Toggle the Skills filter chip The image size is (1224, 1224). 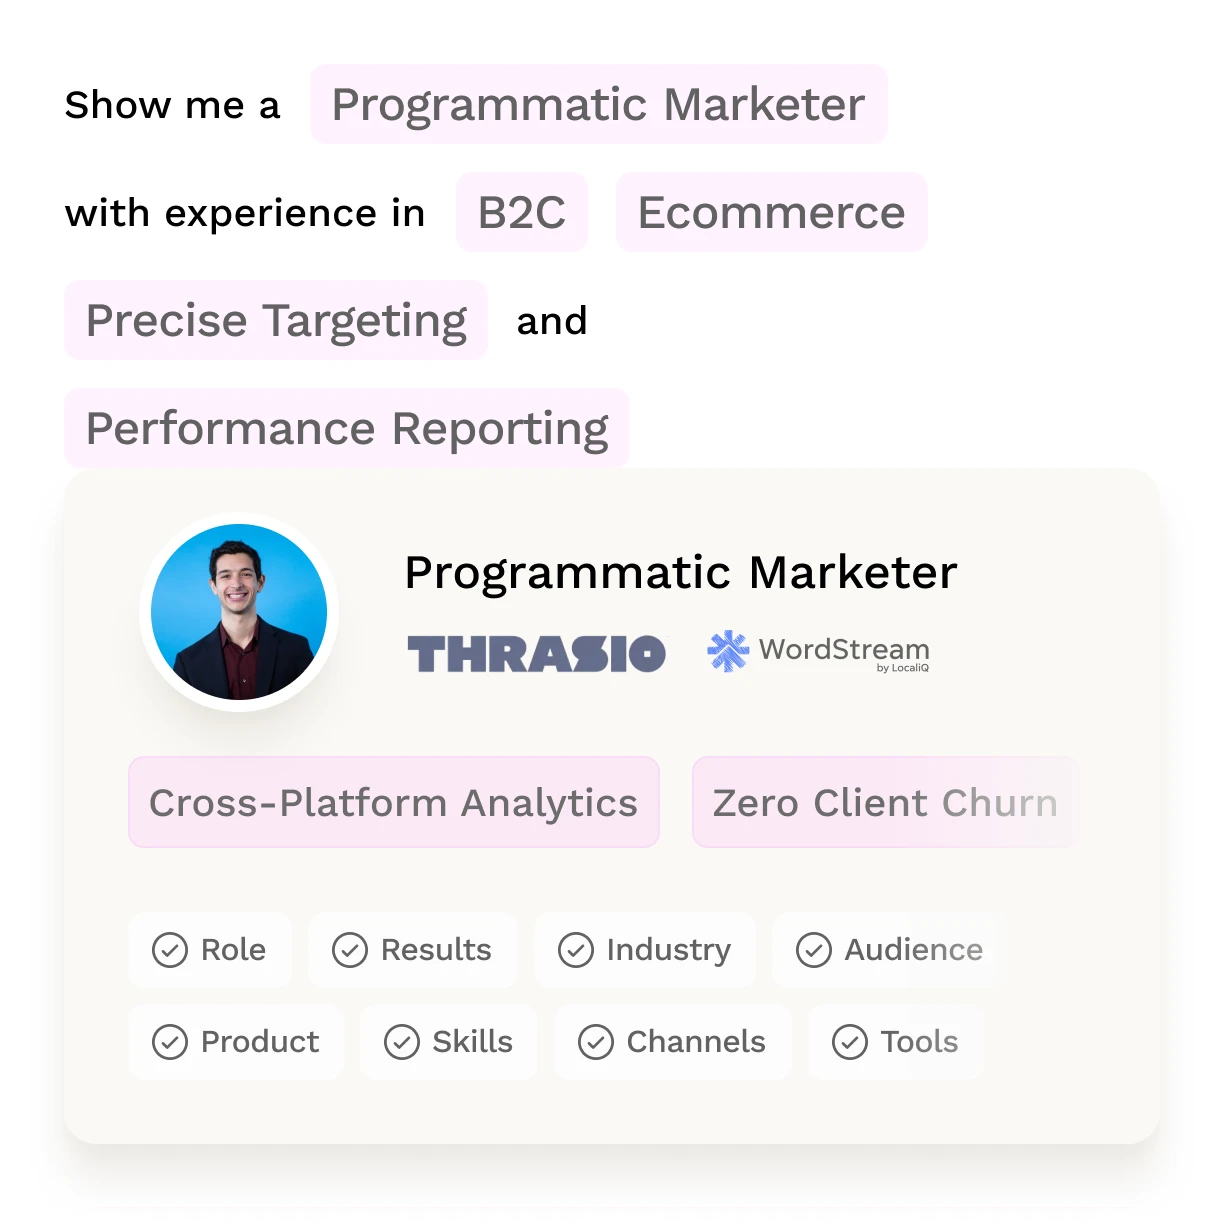click(x=448, y=1042)
